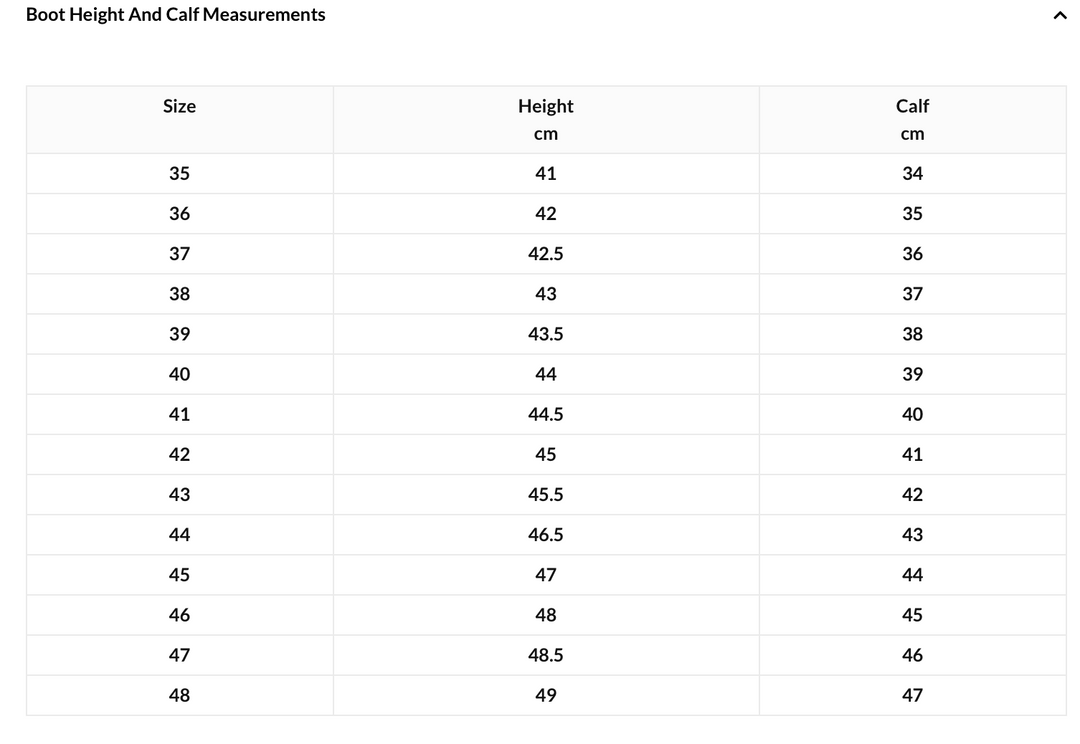Image resolution: width=1080 pixels, height=744 pixels.
Task: Click size 38 in the Size column
Action: [x=179, y=294]
